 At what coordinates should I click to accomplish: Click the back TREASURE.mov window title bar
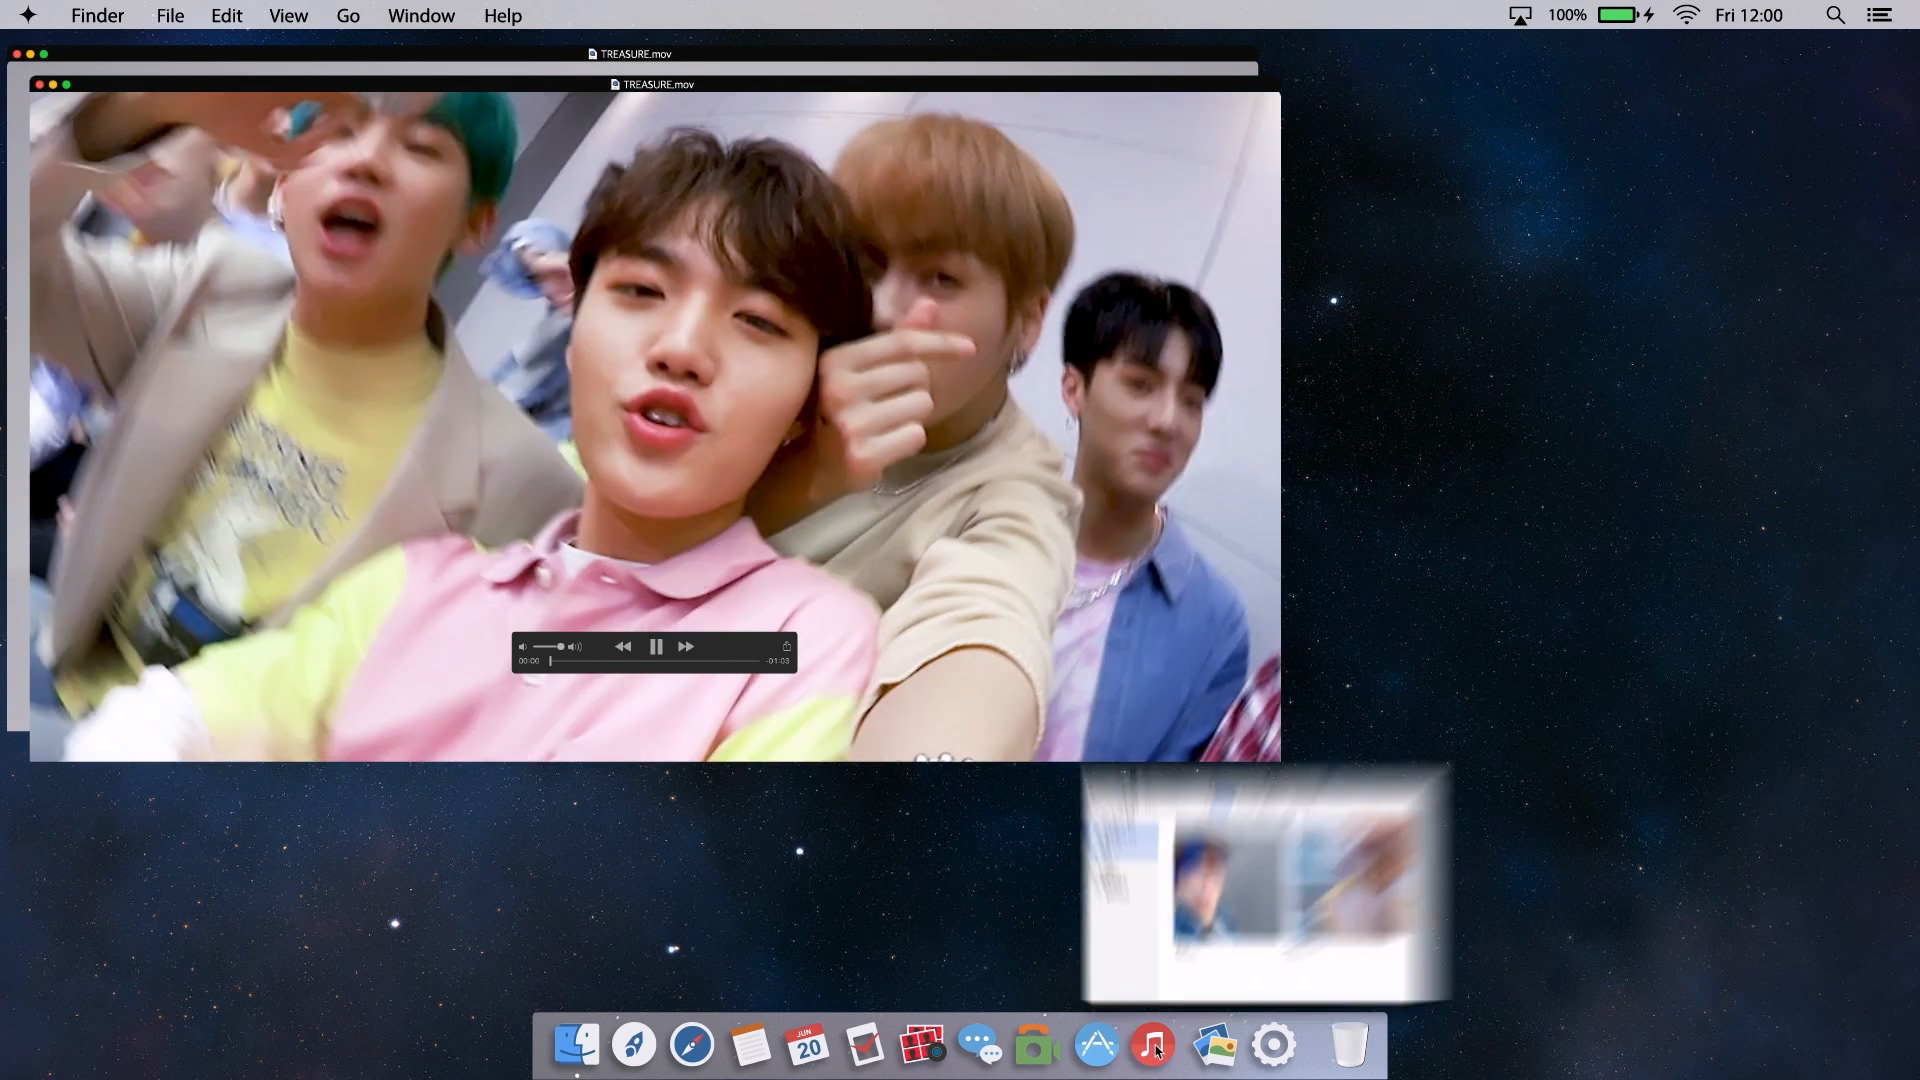pos(632,54)
